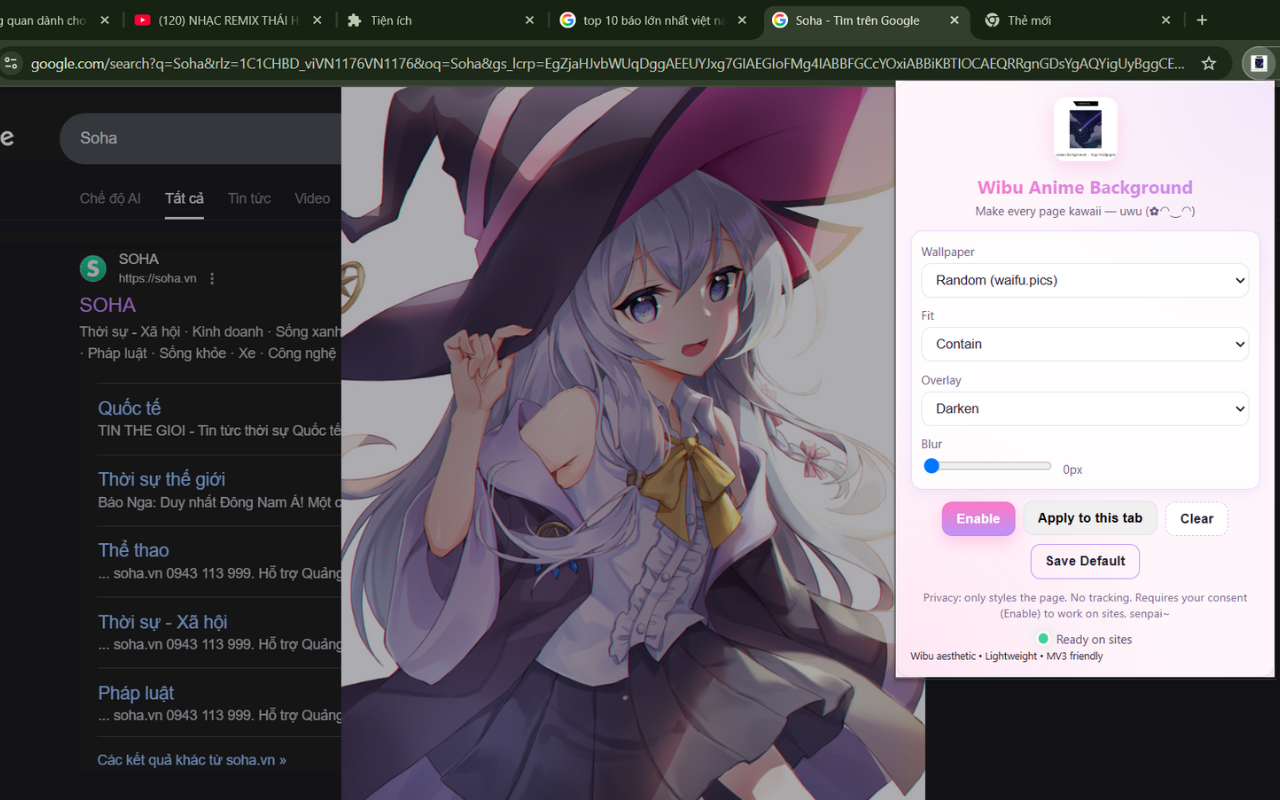1280x800 pixels.
Task: Open the Overlay dropdown showing Darken
Action: click(1085, 408)
